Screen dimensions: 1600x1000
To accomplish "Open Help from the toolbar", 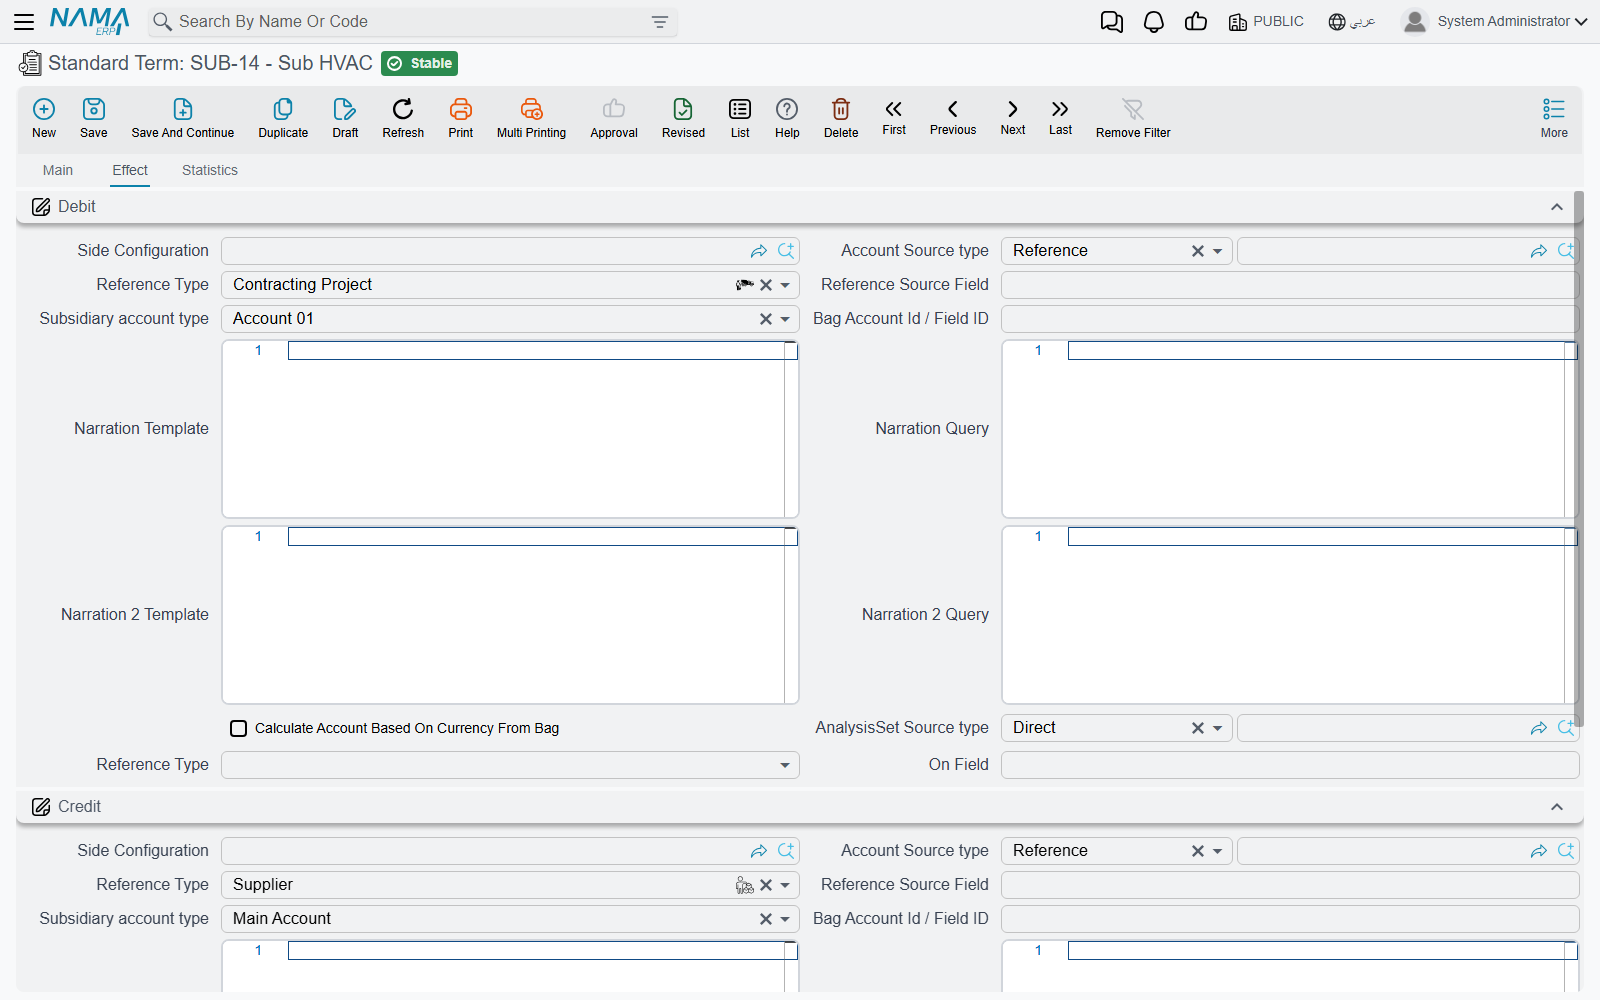I will [x=787, y=118].
